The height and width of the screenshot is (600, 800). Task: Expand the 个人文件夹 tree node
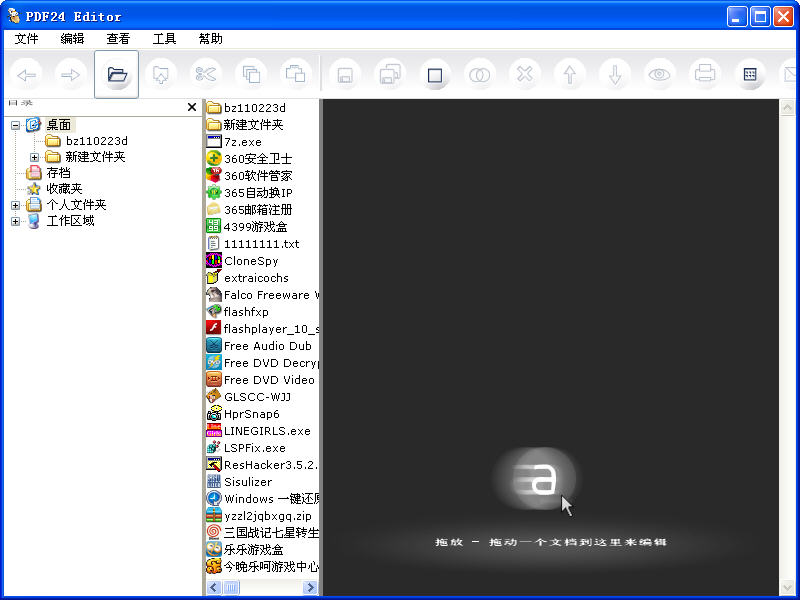pos(16,205)
